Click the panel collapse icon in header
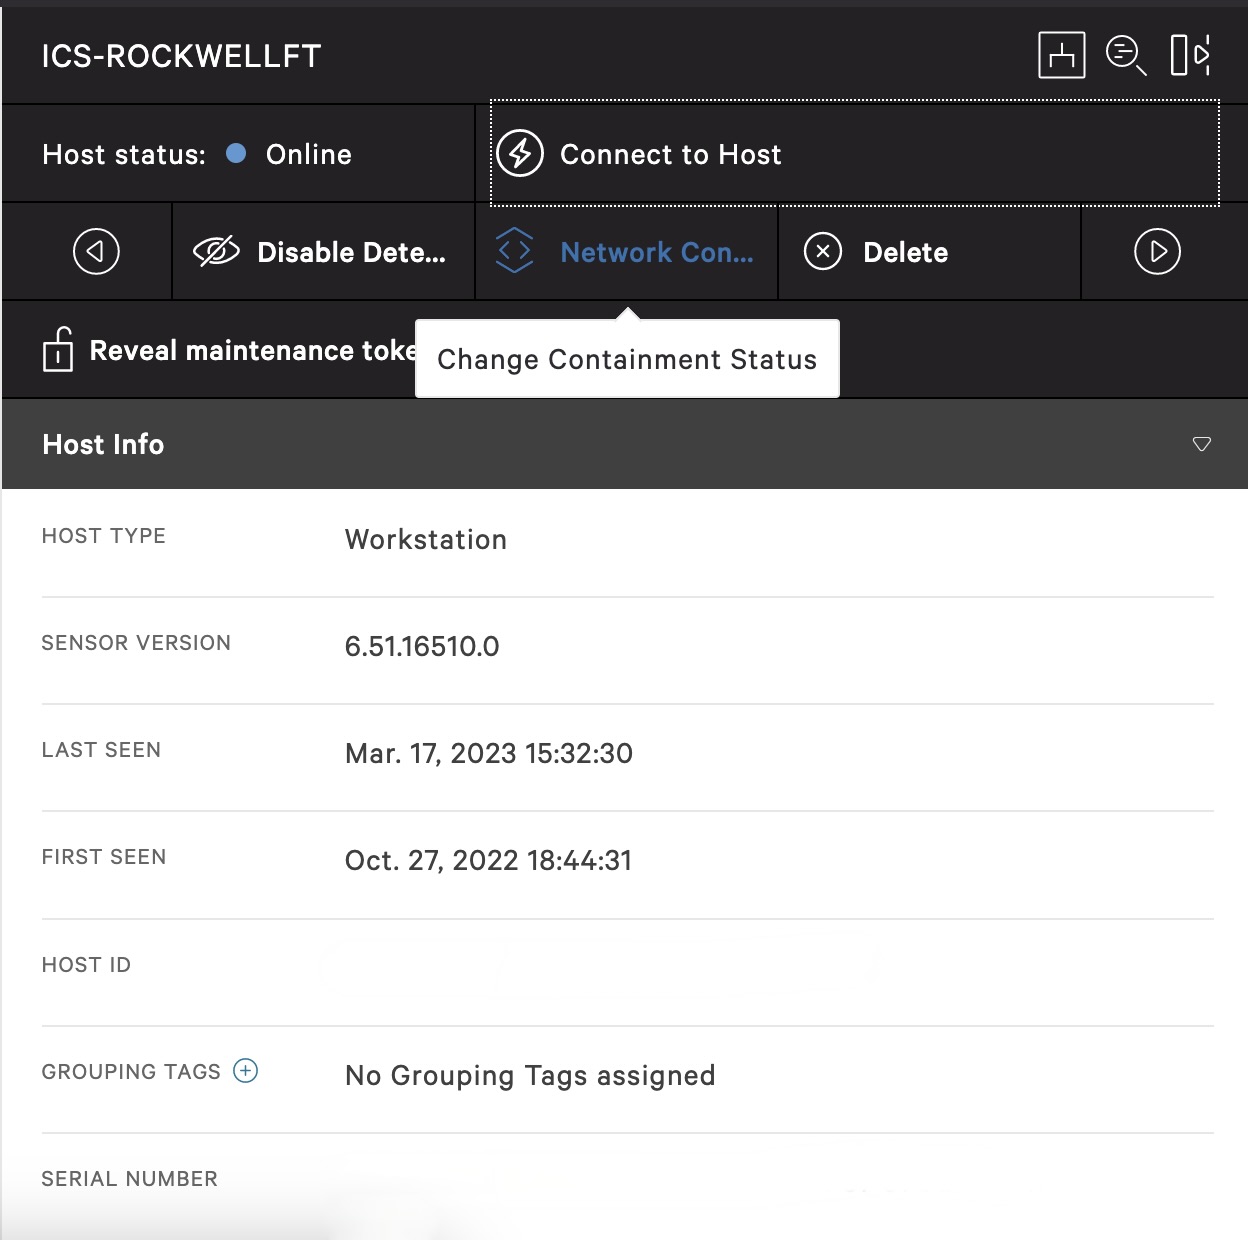 (1190, 55)
